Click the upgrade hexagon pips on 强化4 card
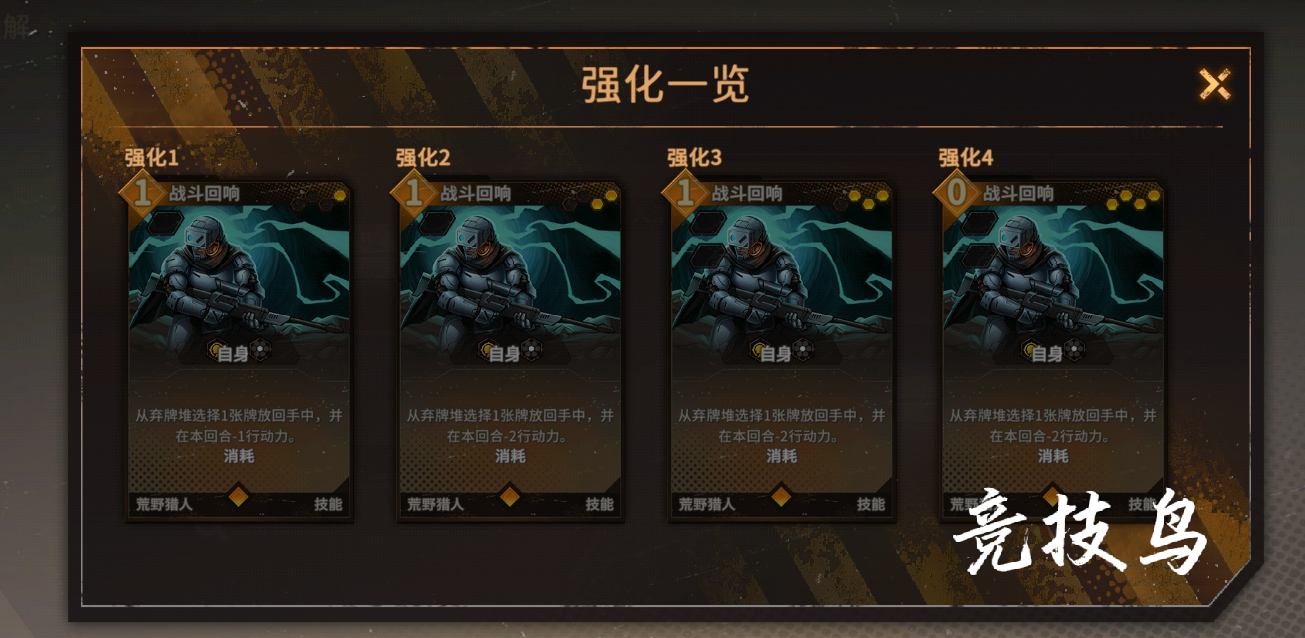Screen dimensions: 1305x638 pos(1134,198)
